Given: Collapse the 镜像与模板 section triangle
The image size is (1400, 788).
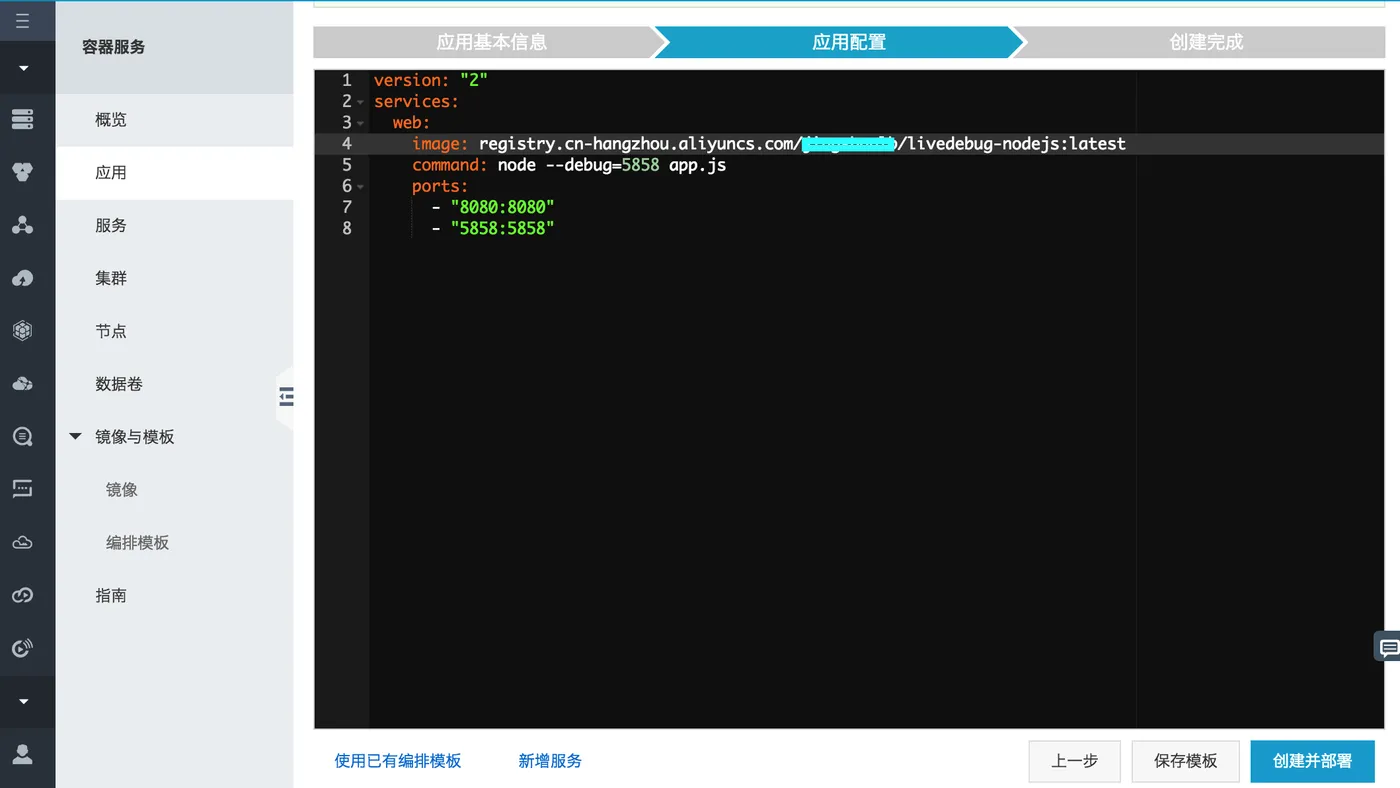Looking at the screenshot, I should 74,435.
